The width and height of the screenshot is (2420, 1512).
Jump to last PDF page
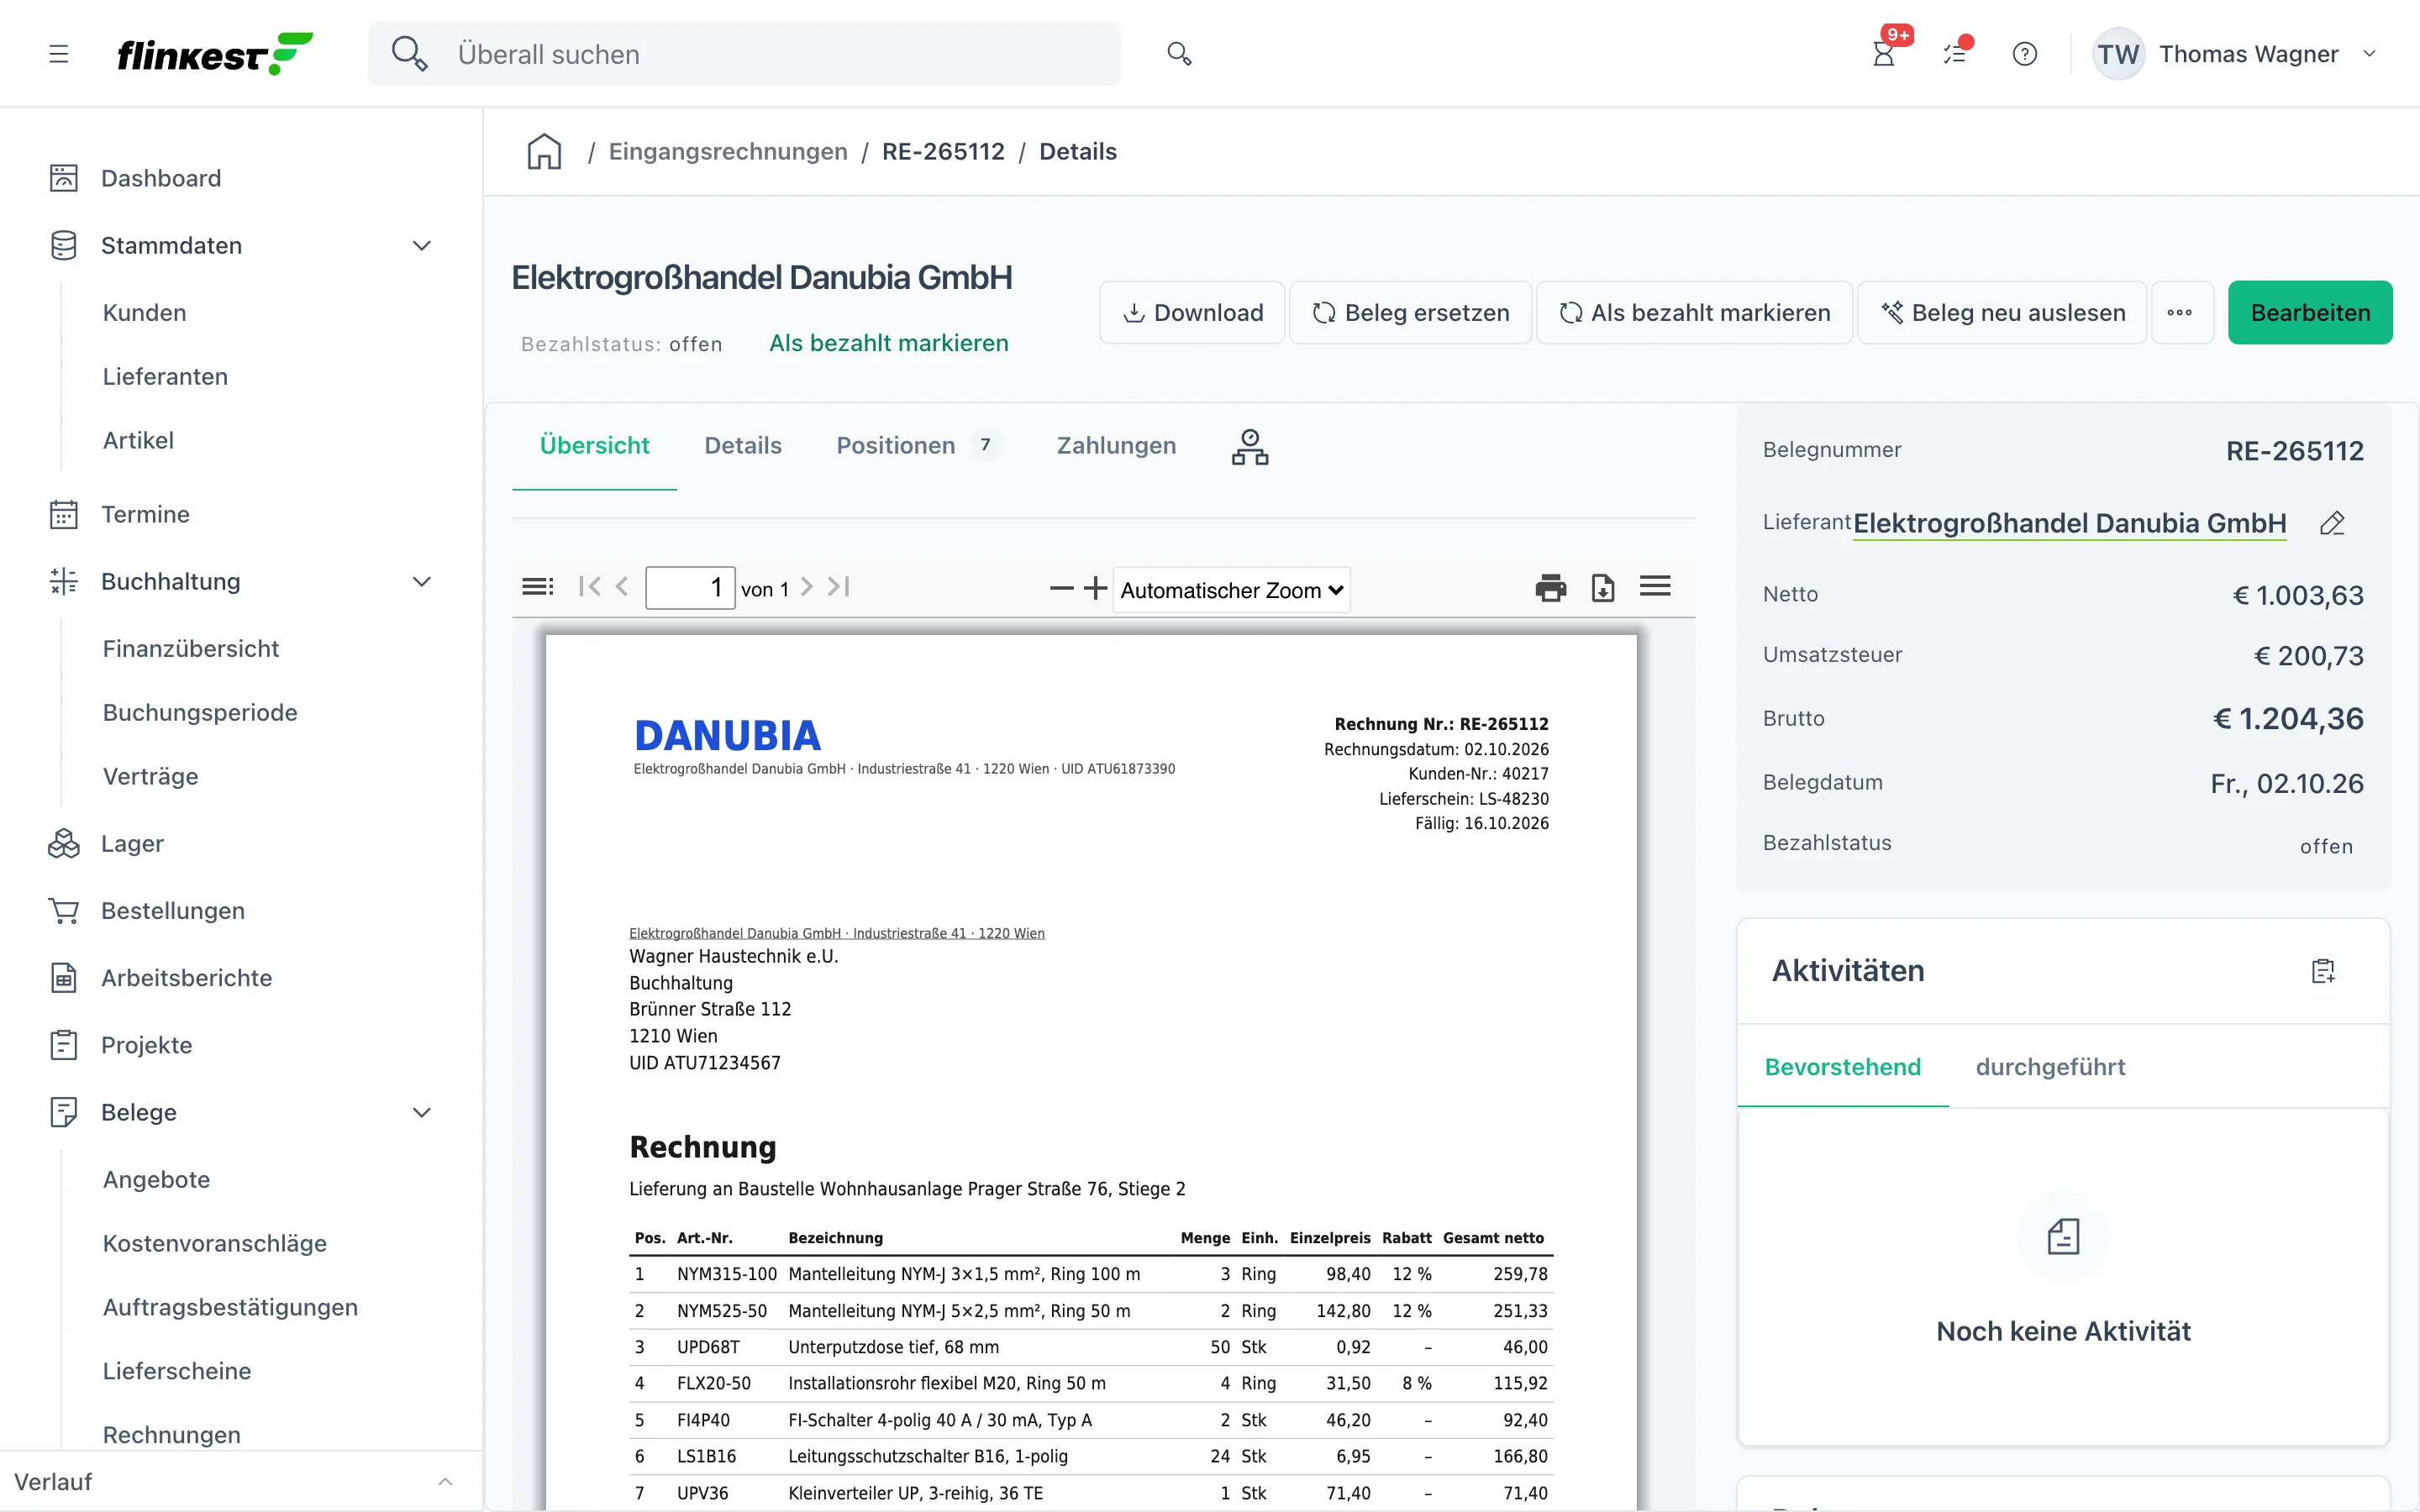tap(839, 587)
